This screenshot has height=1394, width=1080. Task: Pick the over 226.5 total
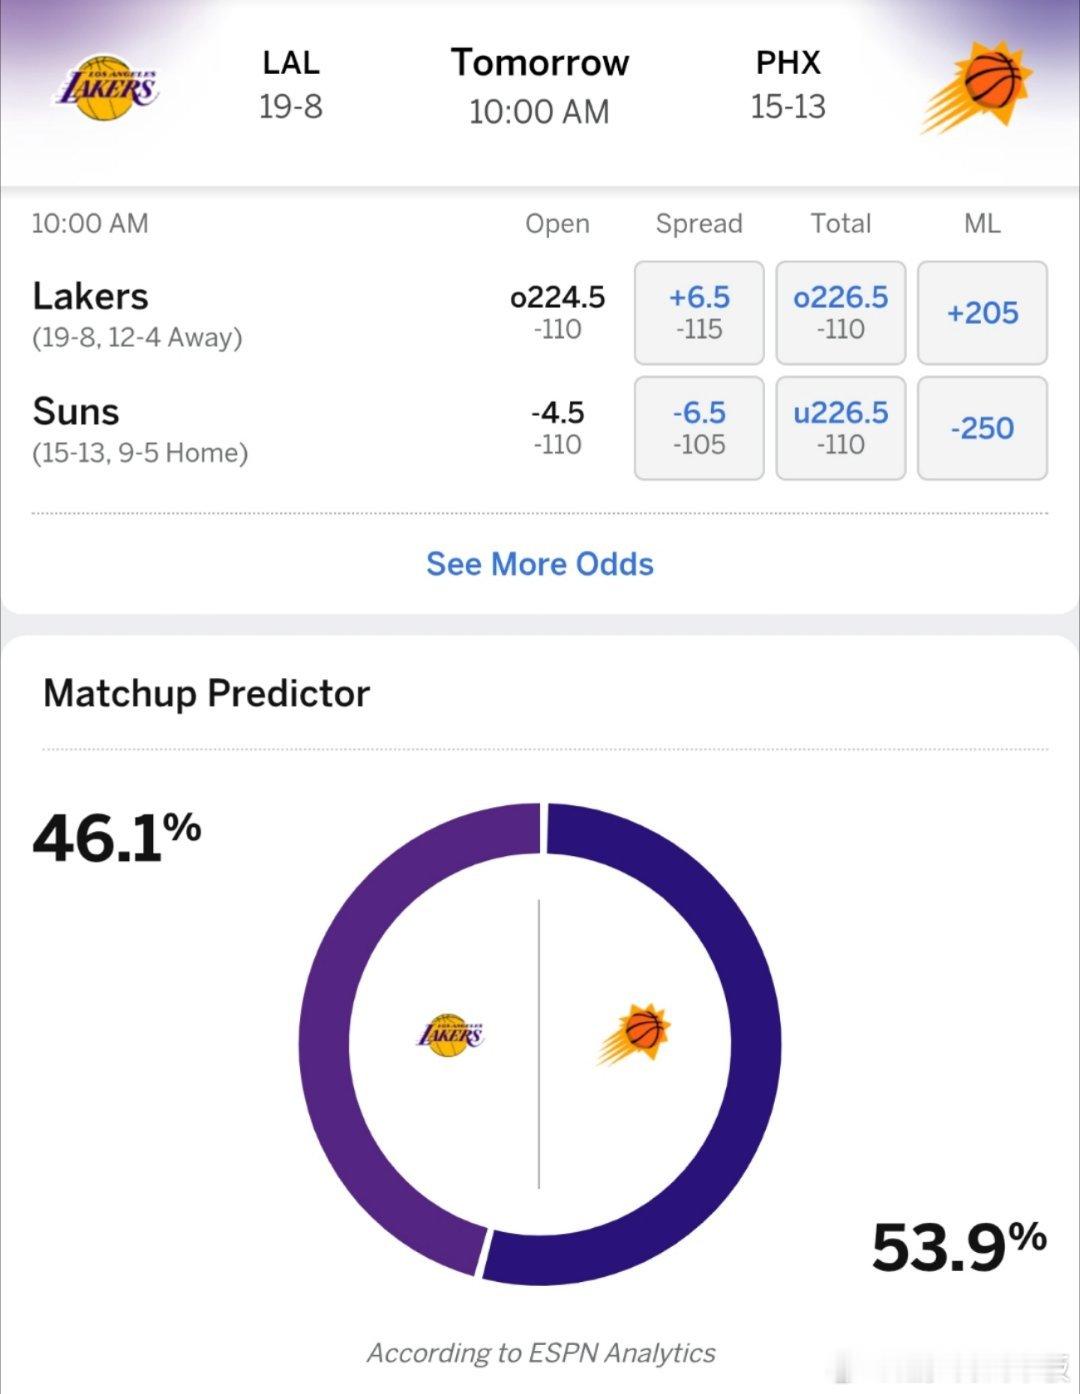[840, 312]
